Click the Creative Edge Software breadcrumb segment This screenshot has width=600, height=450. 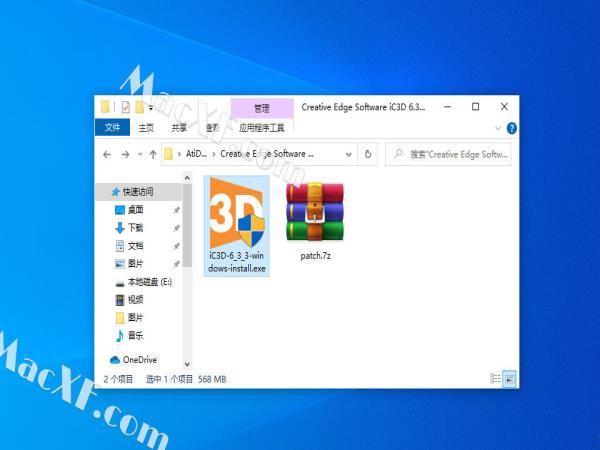pyautogui.click(x=267, y=154)
